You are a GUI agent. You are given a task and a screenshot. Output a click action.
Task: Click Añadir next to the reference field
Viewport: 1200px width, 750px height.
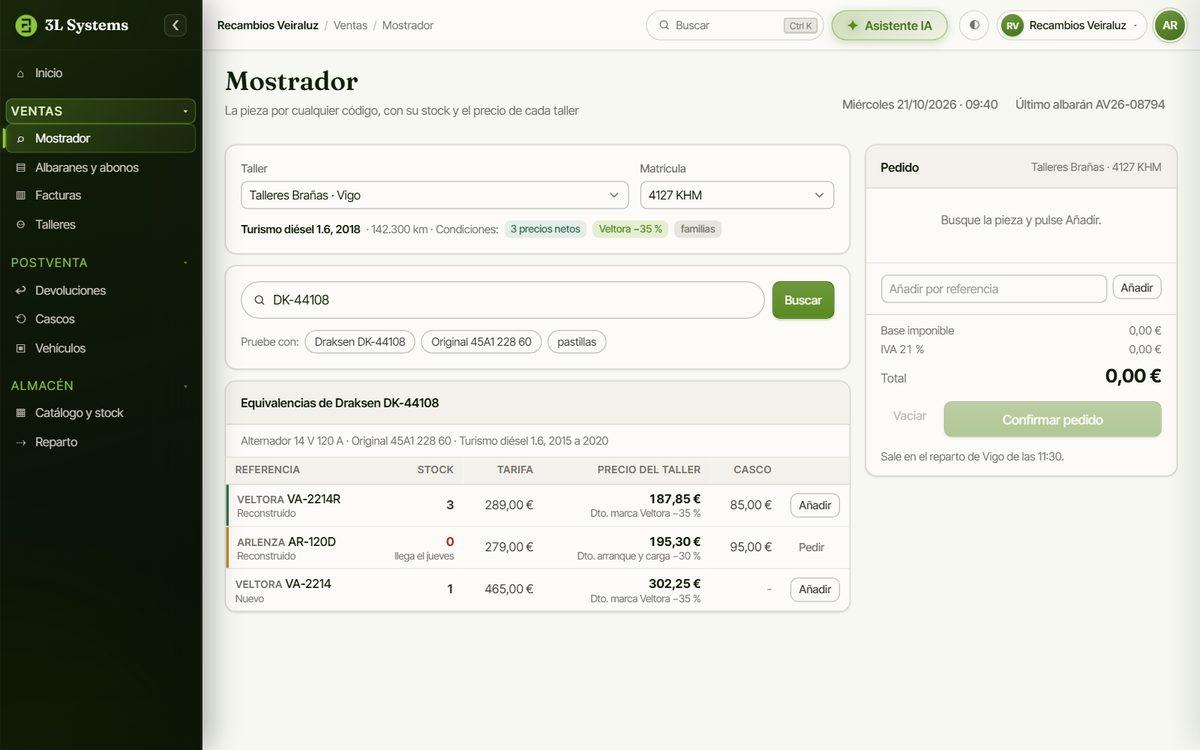[x=1137, y=288]
